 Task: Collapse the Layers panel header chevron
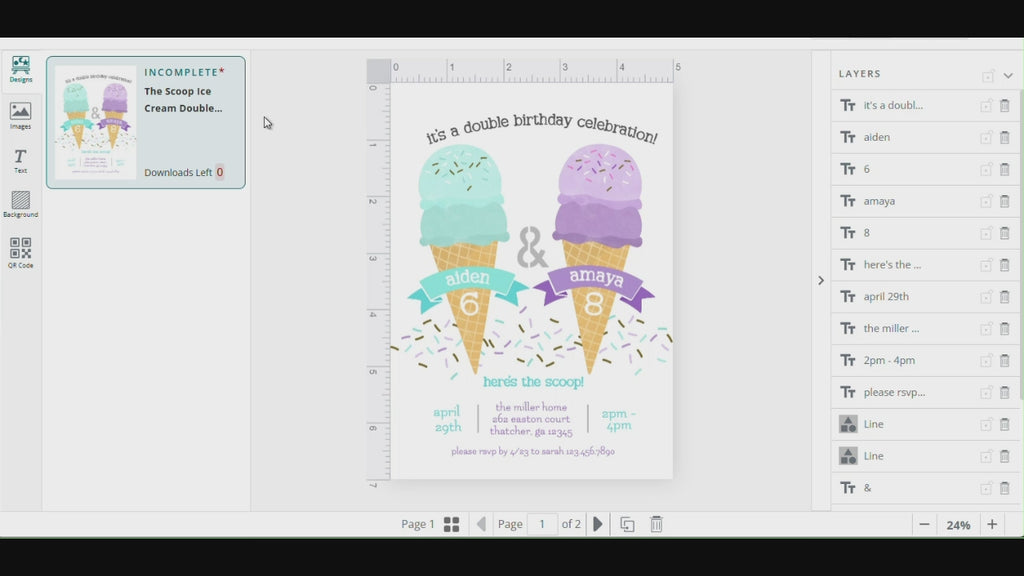tap(1007, 75)
